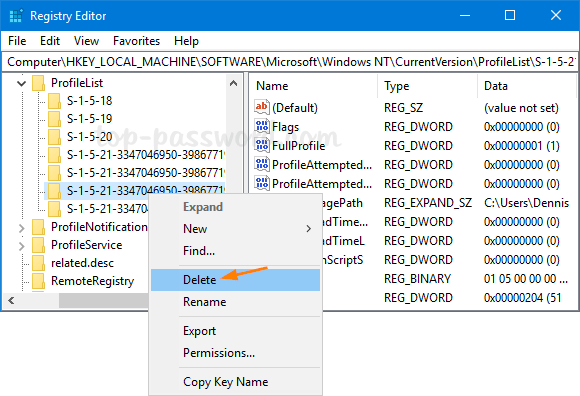This screenshot has height=396, width=580.
Task: Open the New submenu arrow
Action: 308,229
